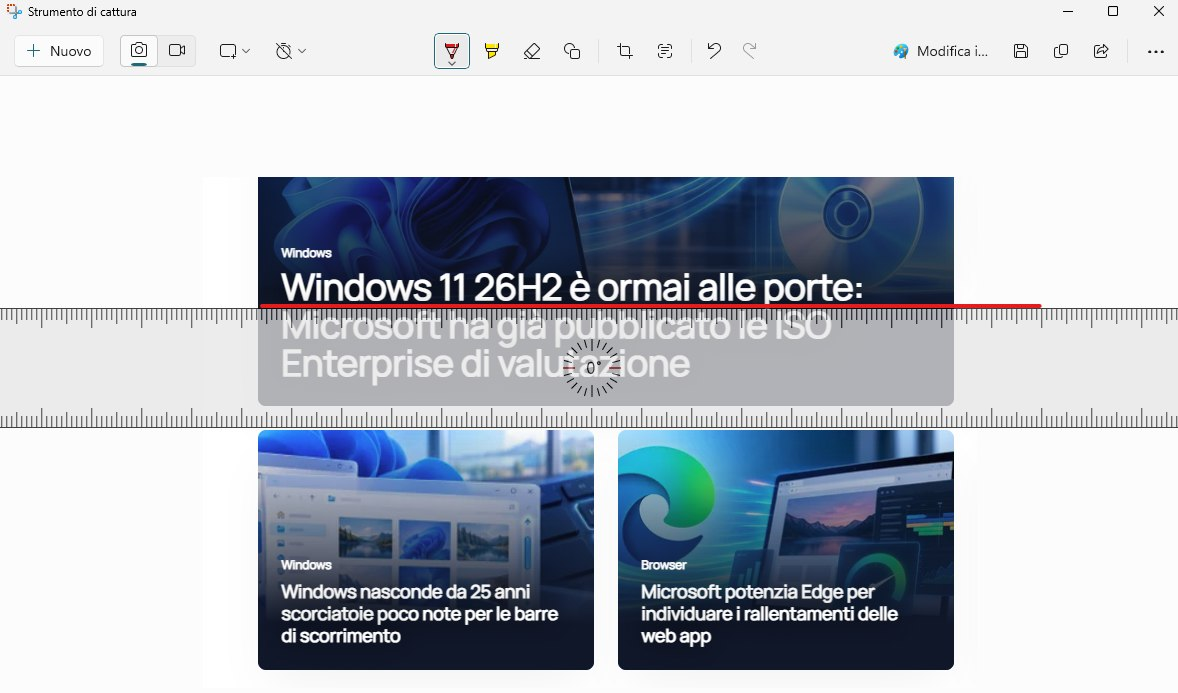The width and height of the screenshot is (1178, 693).
Task: Open the three-dots more options menu
Action: (x=1156, y=51)
